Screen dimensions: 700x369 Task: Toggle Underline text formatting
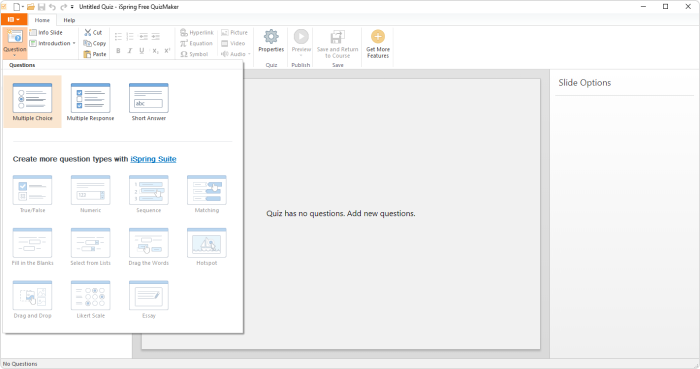142,51
